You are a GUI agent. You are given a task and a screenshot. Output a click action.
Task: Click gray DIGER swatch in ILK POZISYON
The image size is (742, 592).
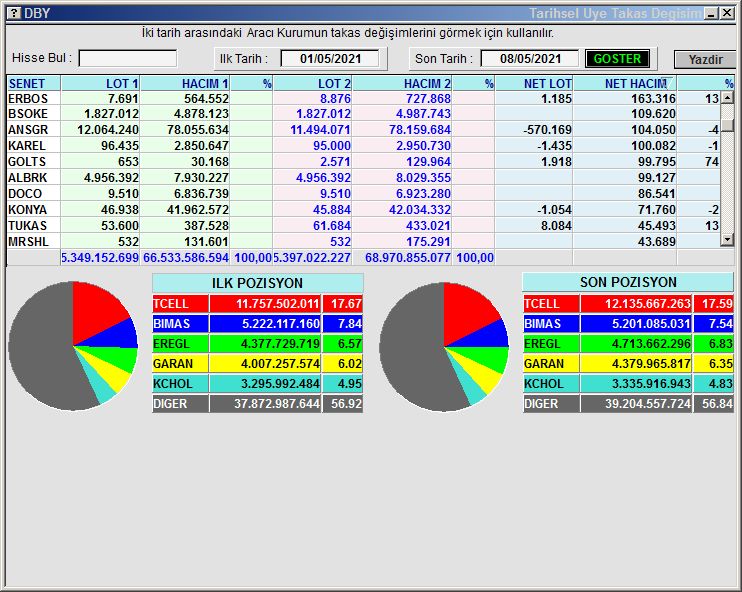pos(180,404)
